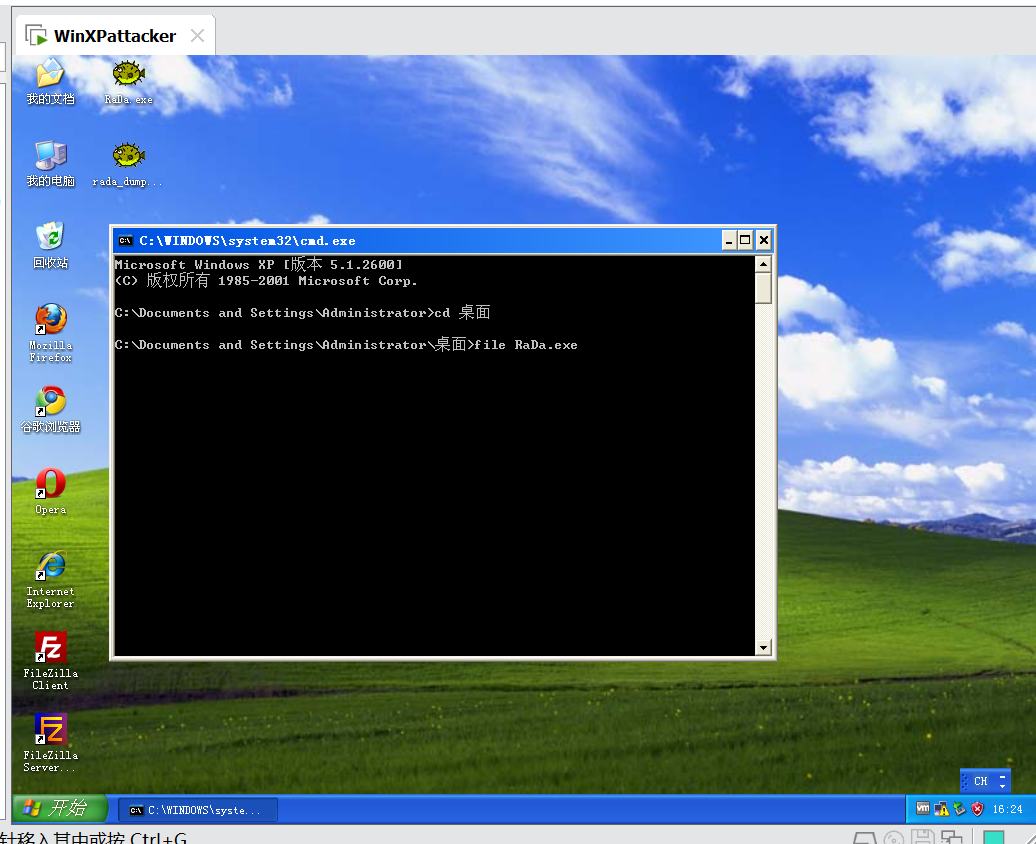This screenshot has width=1036, height=844.
Task: Click the CH language bar indicator
Action: 980,781
